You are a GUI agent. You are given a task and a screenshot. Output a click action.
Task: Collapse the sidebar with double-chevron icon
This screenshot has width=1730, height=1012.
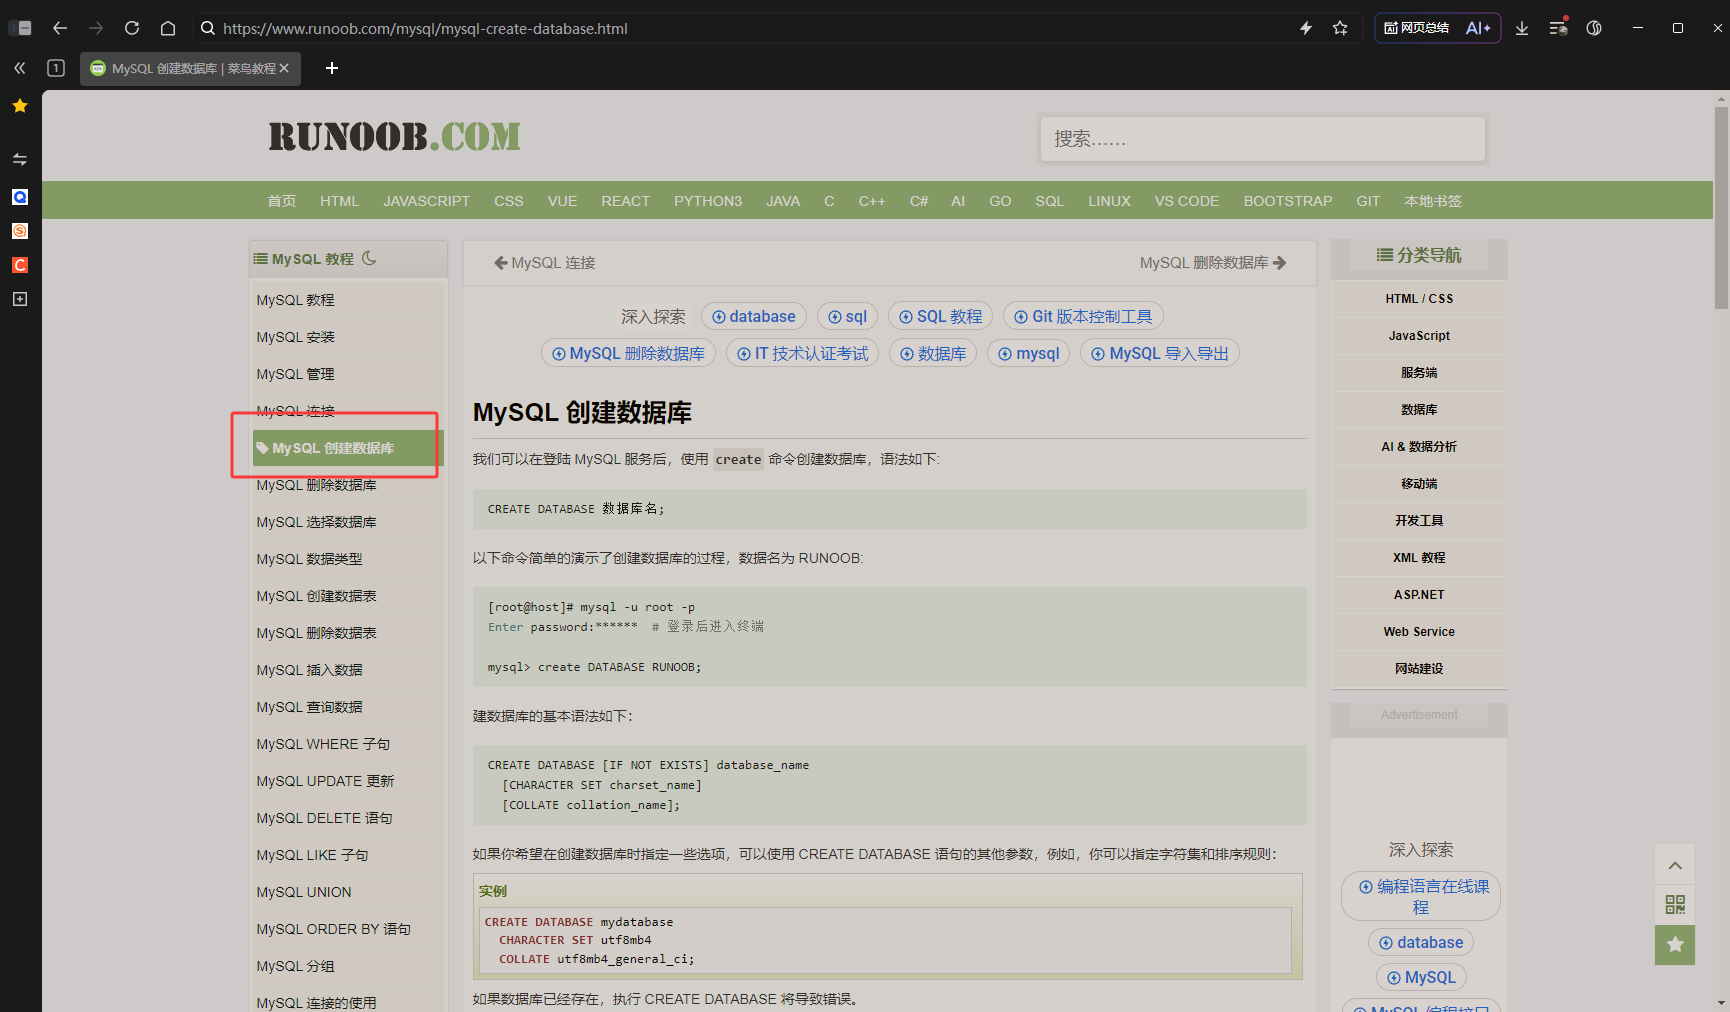click(20, 68)
